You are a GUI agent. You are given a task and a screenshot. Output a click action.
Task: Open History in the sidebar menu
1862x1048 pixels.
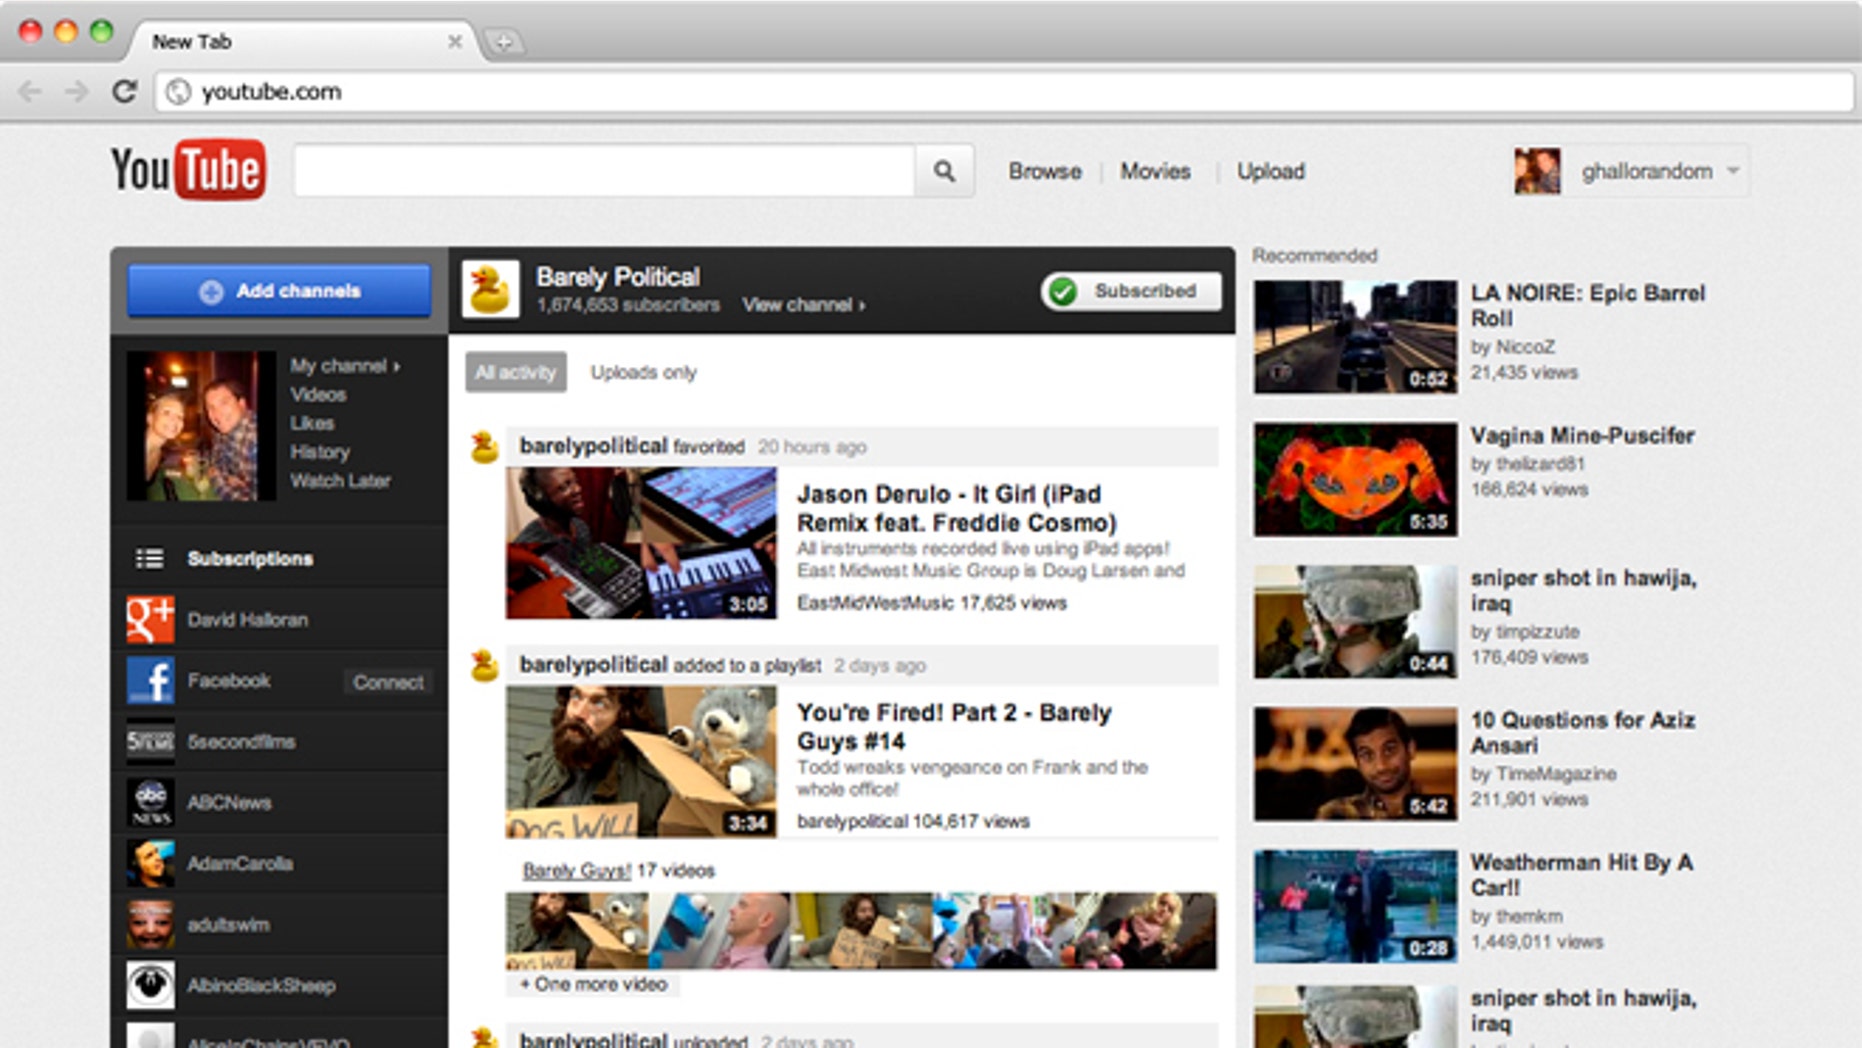[320, 452]
